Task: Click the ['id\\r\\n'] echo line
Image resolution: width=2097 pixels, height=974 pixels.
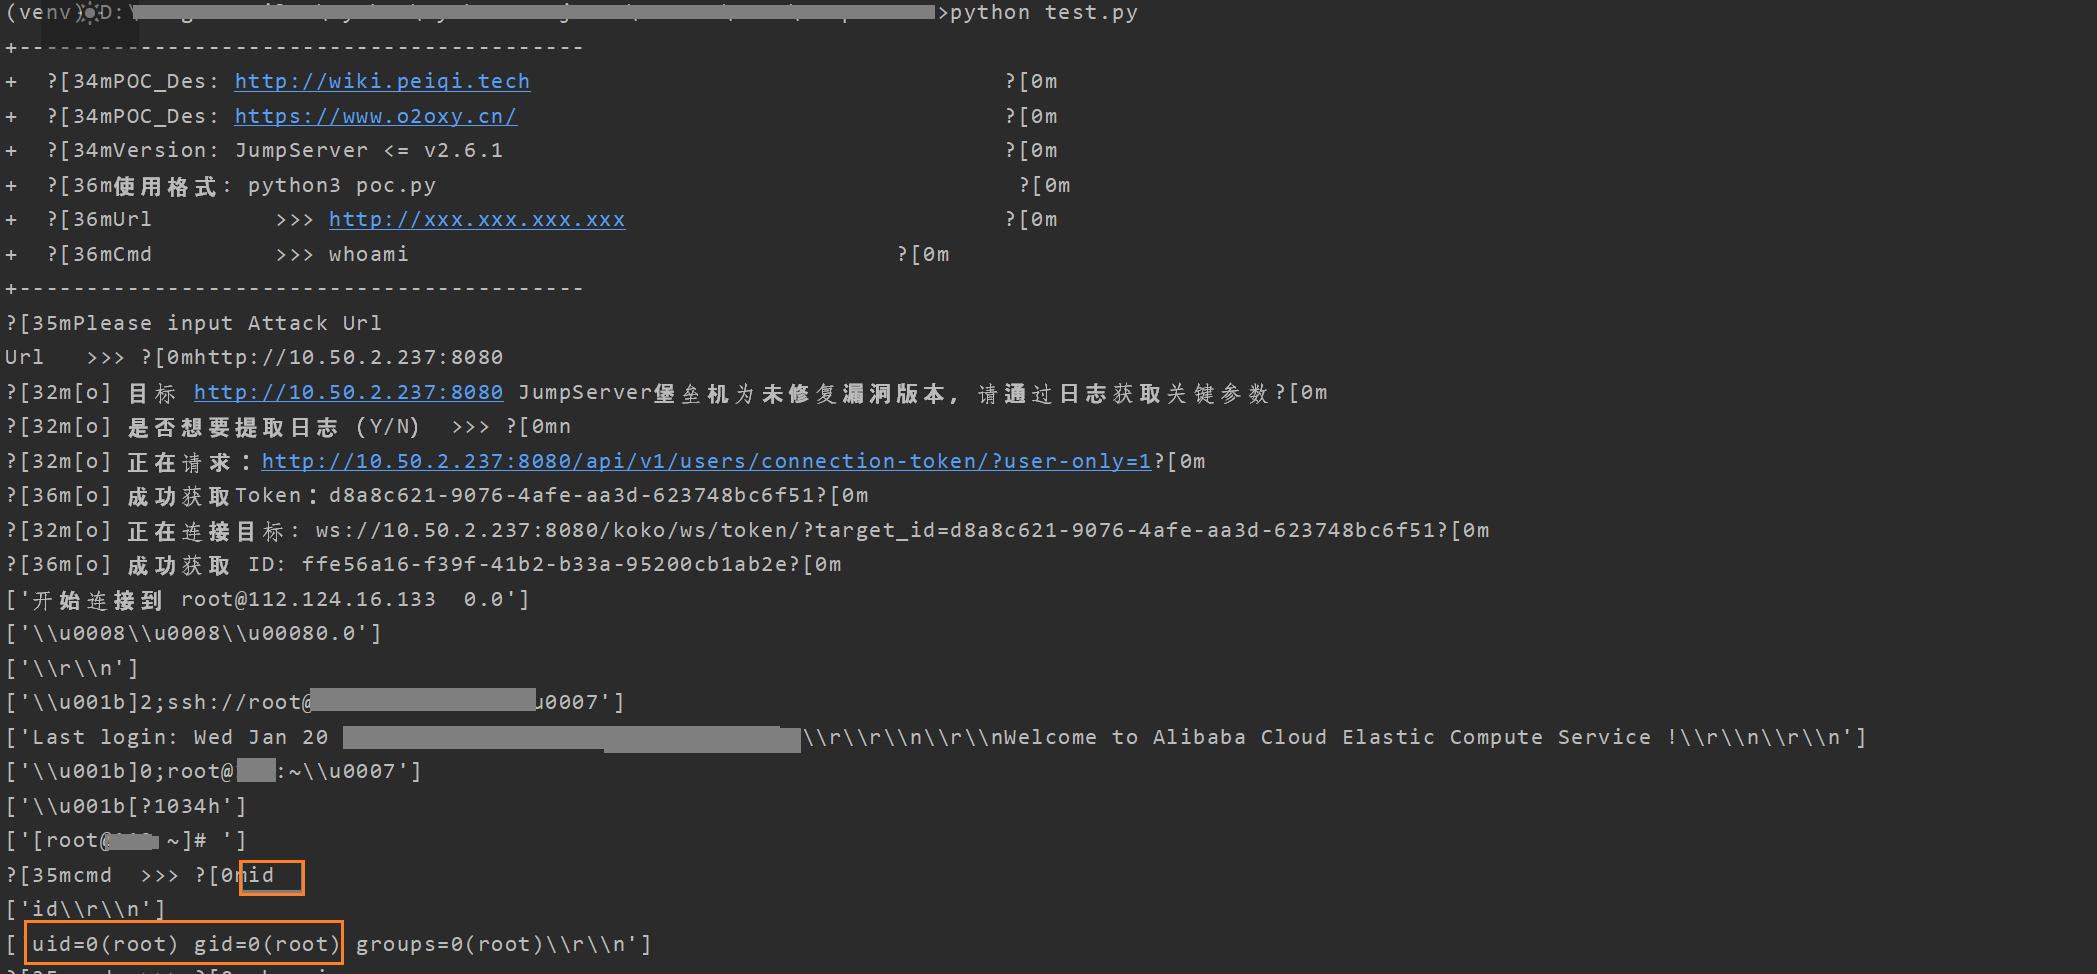Action: click(85, 909)
